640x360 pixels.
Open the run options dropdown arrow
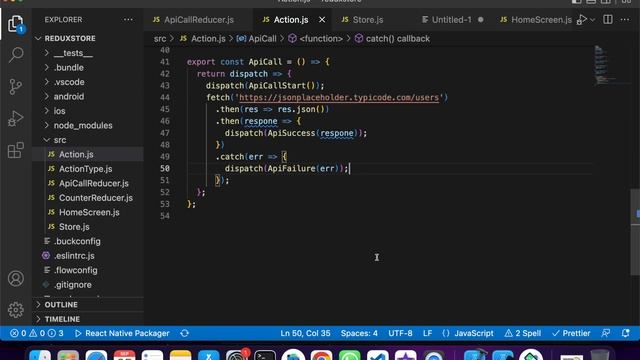(593, 20)
